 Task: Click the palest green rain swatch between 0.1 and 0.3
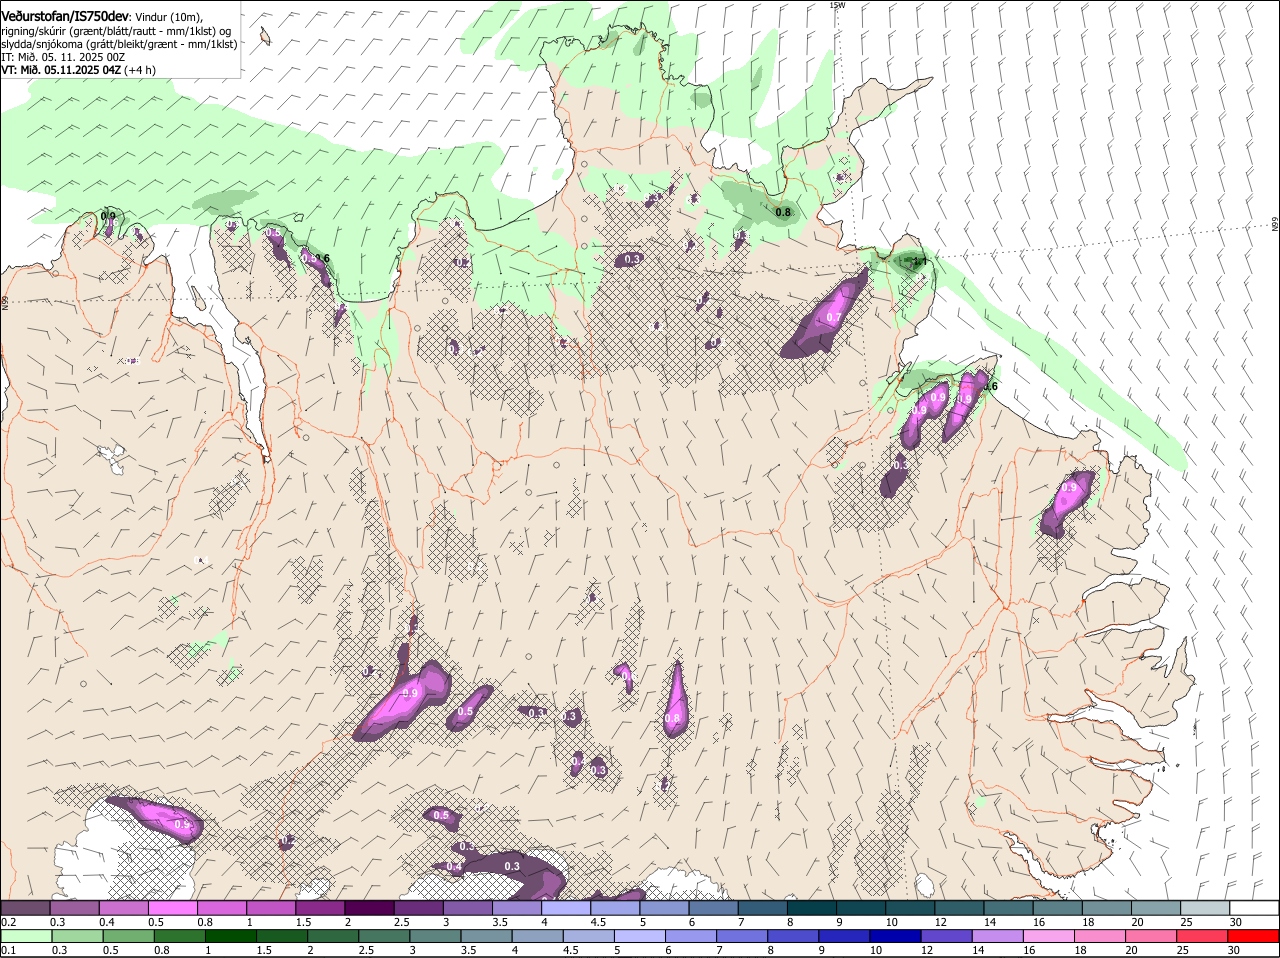pos(26,936)
